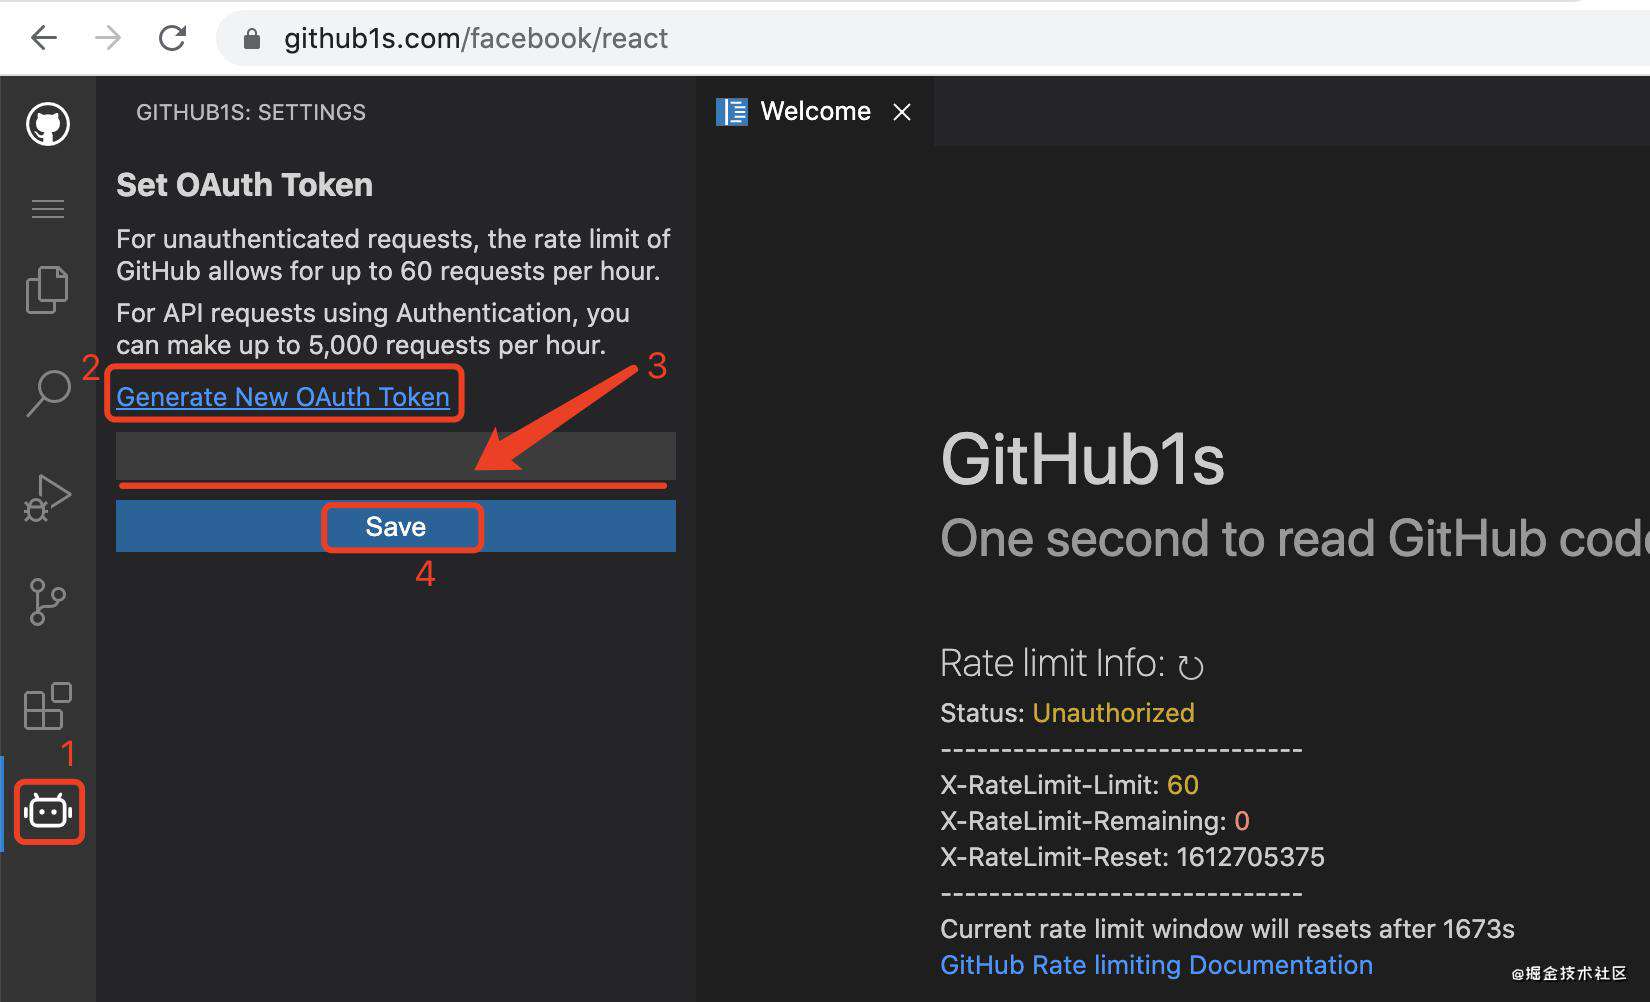
Task: Open the Explorer files icon
Action: [x=47, y=290]
